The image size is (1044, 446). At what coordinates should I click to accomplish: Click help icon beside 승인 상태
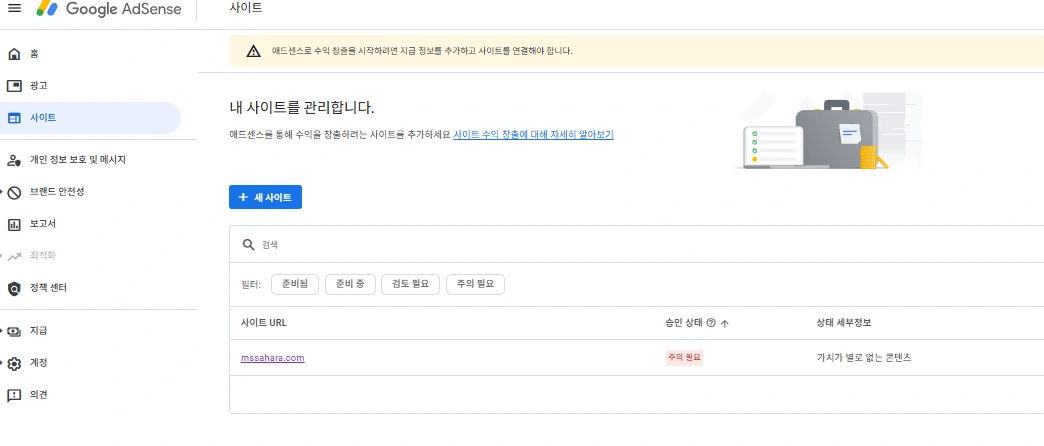[710, 323]
